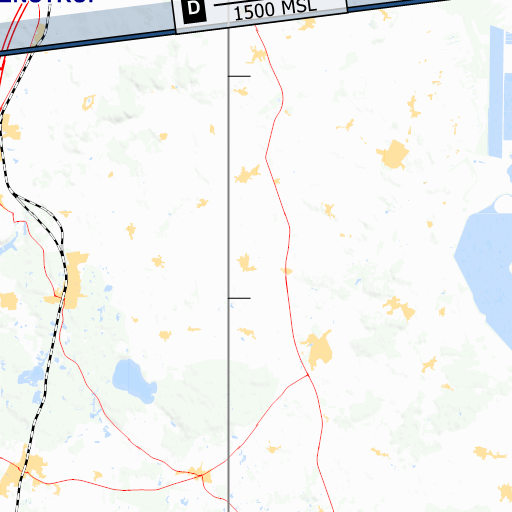Select the largest town in the upper right
Screen dimensions: 512x512
point(393,155)
